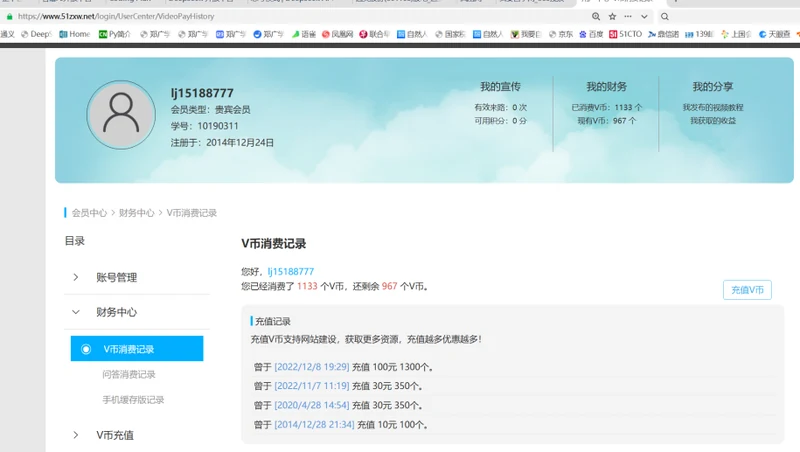Click 已消费V币: 1133 个 in banner

pyautogui.click(x=607, y=107)
